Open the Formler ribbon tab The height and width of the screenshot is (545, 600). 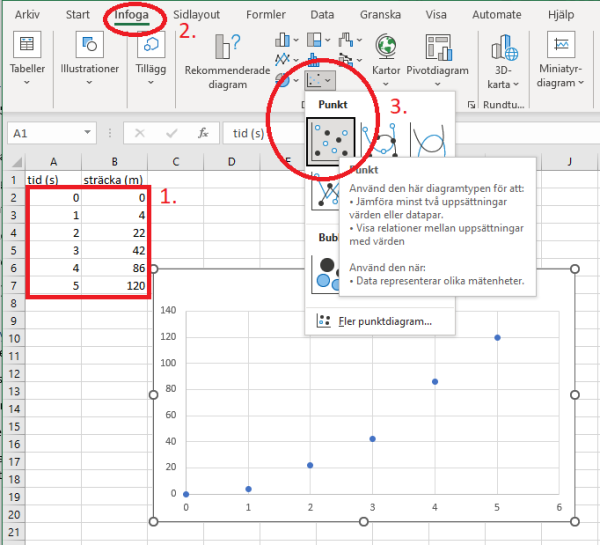[x=264, y=15]
